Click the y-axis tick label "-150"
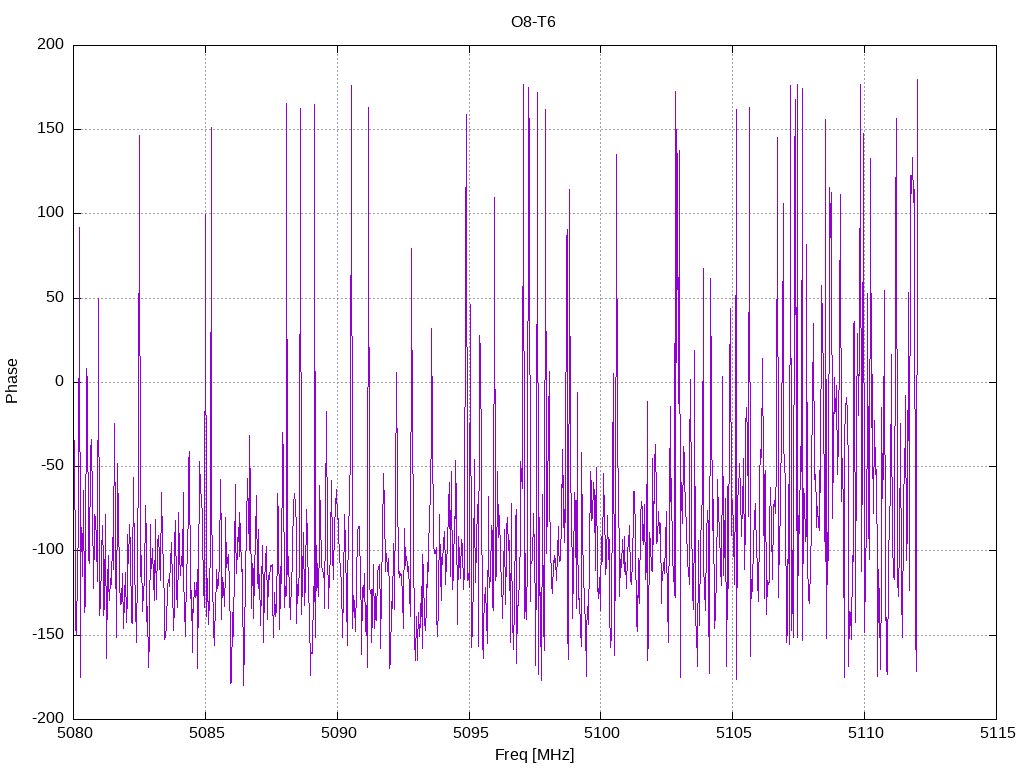The width and height of the screenshot is (1024, 768). pyautogui.click(x=48, y=634)
